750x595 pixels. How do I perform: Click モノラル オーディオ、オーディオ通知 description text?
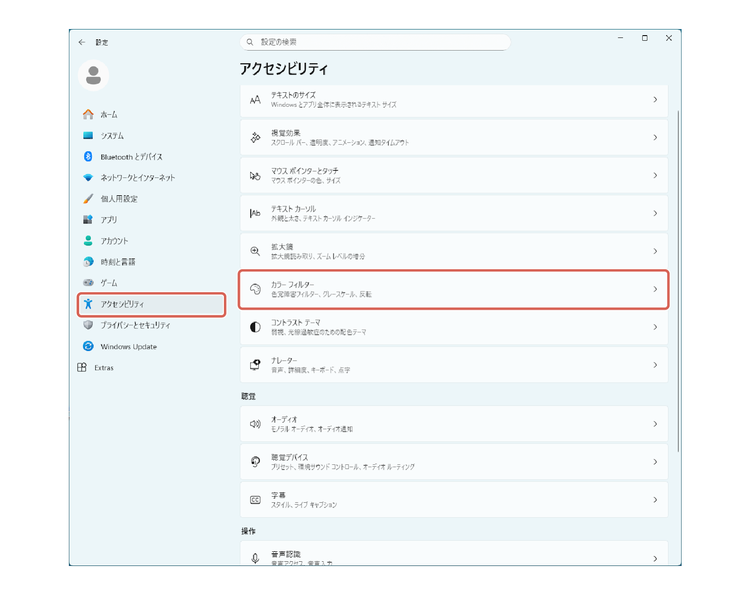tap(312, 429)
